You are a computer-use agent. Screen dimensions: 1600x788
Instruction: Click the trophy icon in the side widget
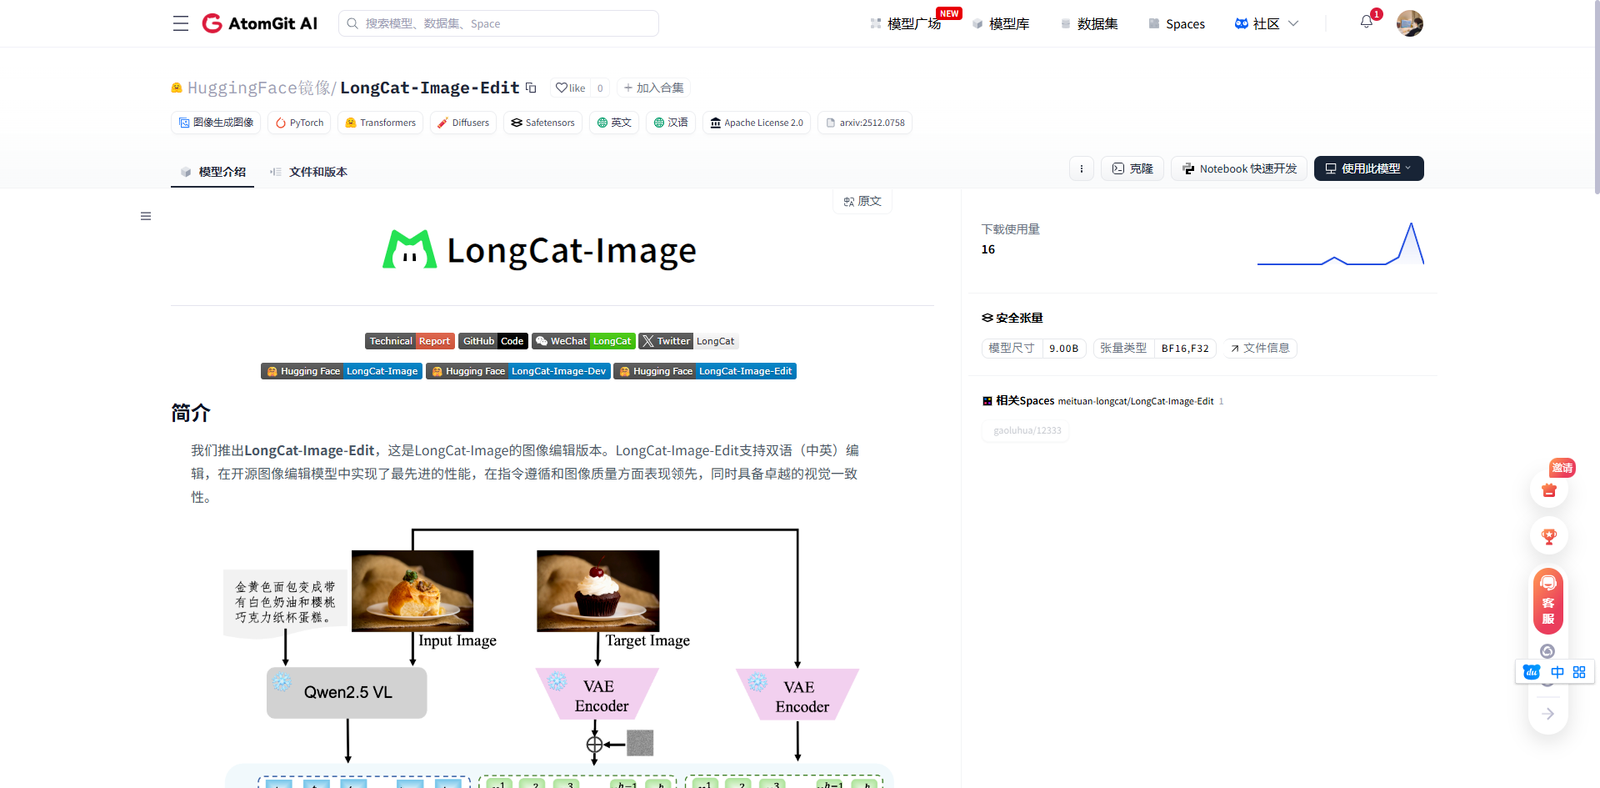(1549, 536)
